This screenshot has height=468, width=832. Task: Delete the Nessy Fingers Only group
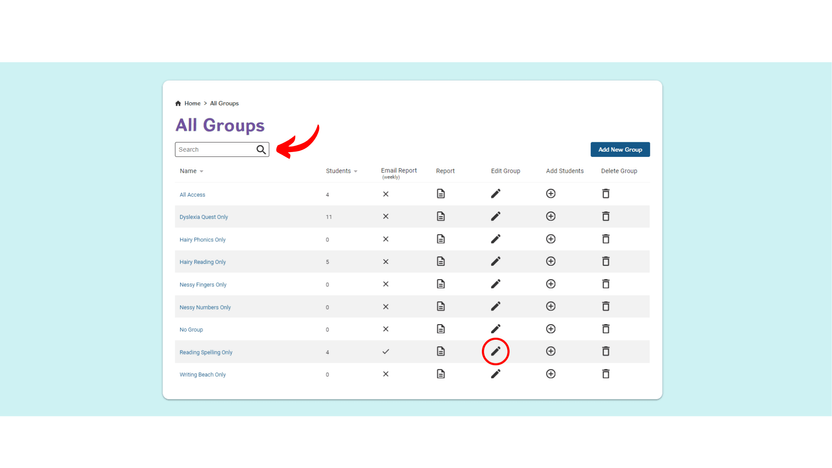point(606,284)
